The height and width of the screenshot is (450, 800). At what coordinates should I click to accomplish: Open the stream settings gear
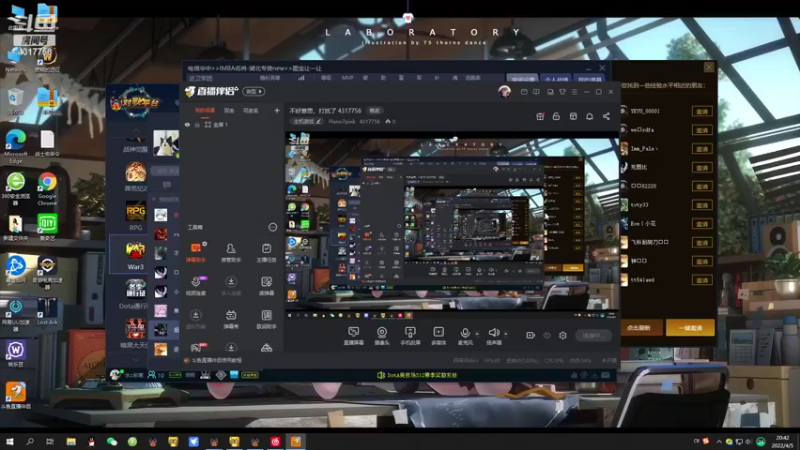point(563,335)
